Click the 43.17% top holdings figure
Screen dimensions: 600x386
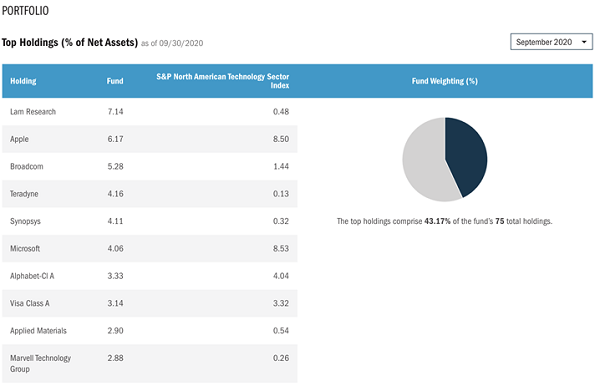coord(437,222)
